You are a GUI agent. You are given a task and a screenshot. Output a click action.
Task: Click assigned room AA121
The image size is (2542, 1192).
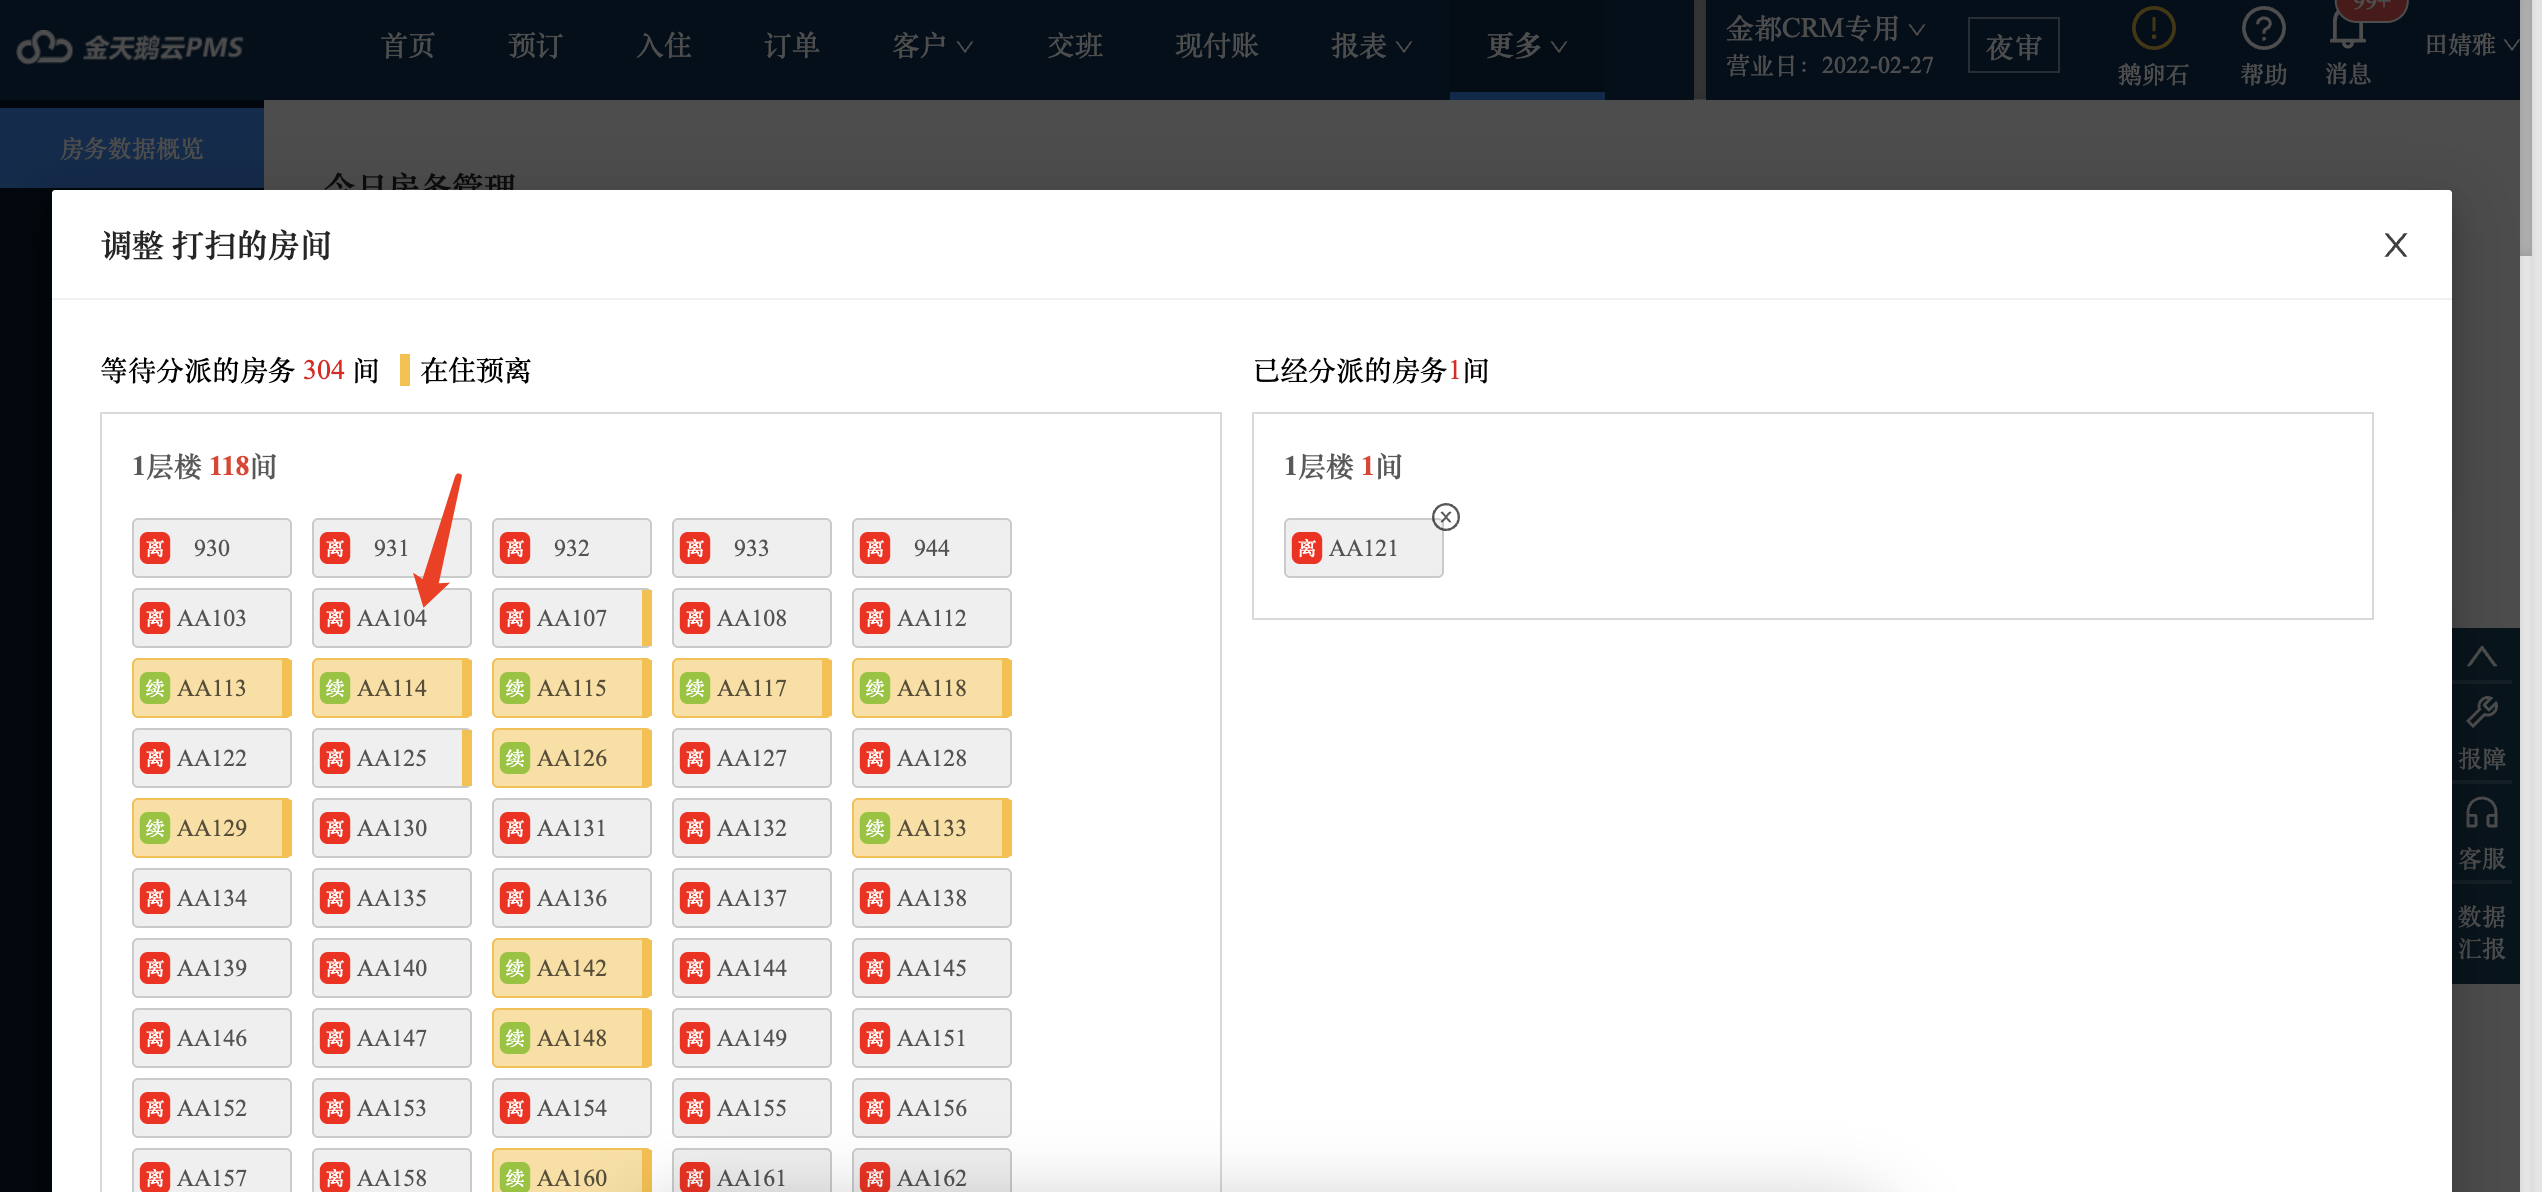1364,548
